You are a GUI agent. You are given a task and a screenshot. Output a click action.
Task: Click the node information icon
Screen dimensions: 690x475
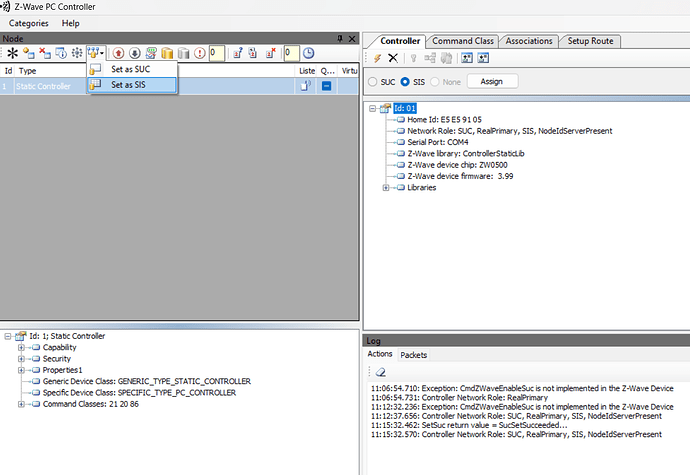tap(61, 53)
